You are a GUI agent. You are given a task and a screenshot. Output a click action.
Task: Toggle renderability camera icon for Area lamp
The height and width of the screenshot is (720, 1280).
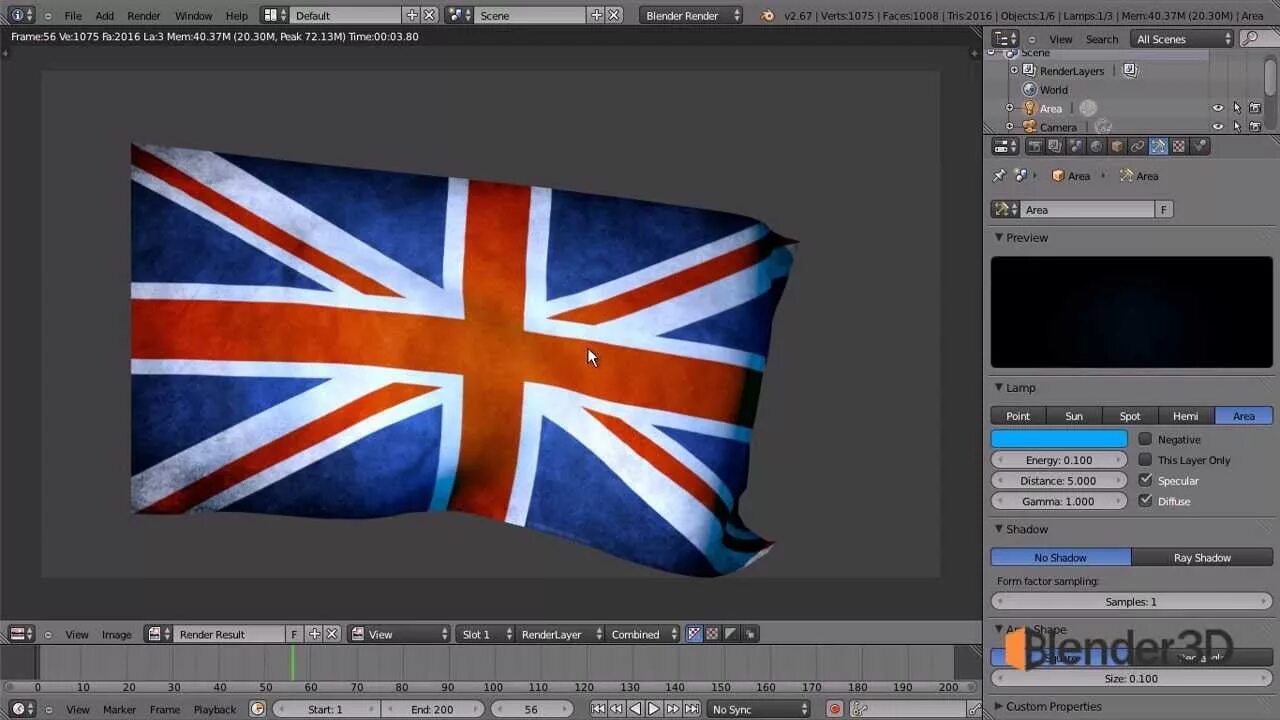click(1255, 108)
